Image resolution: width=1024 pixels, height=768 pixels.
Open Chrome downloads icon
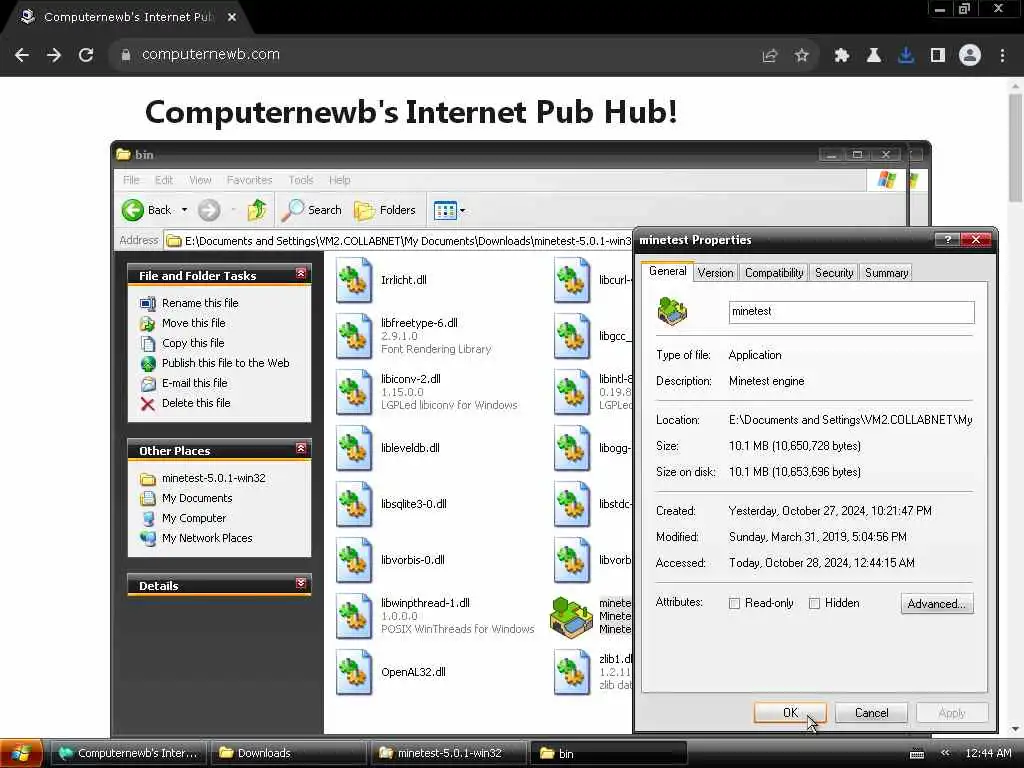click(906, 56)
